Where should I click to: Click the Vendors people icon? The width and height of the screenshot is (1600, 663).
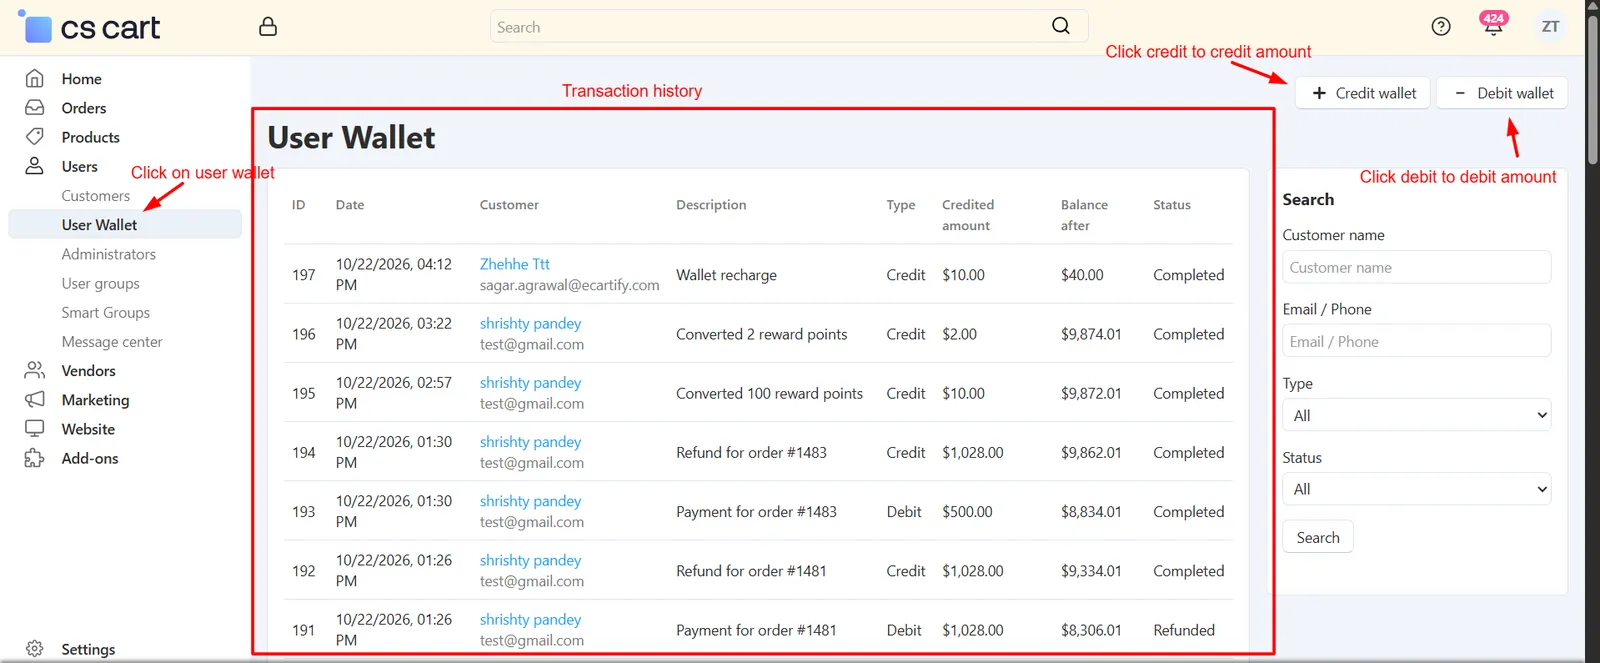pyautogui.click(x=34, y=371)
